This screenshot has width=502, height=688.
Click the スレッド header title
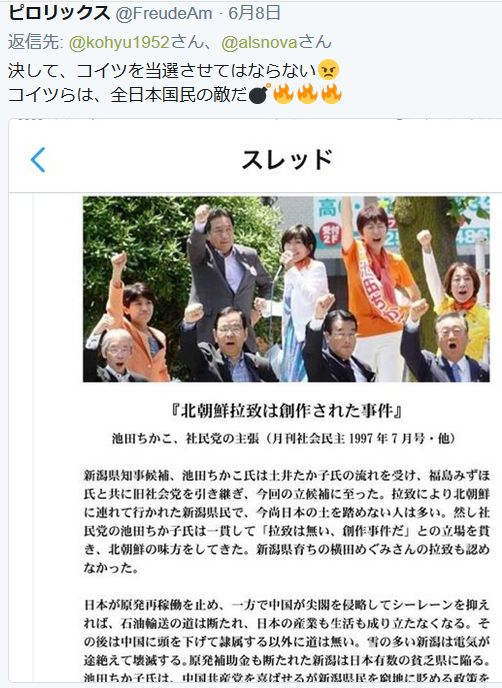(287, 159)
